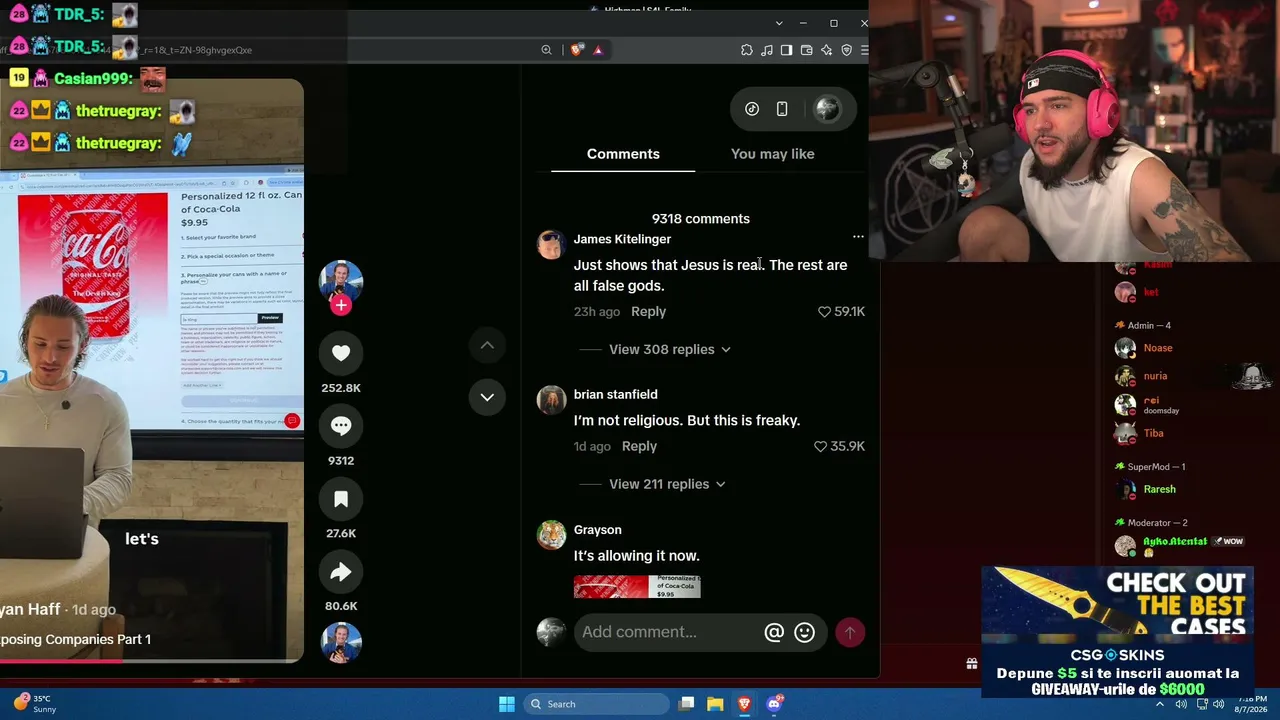Viewport: 1280px width, 720px height.
Task: Open the profile avatar in TikTok header
Action: (x=828, y=109)
